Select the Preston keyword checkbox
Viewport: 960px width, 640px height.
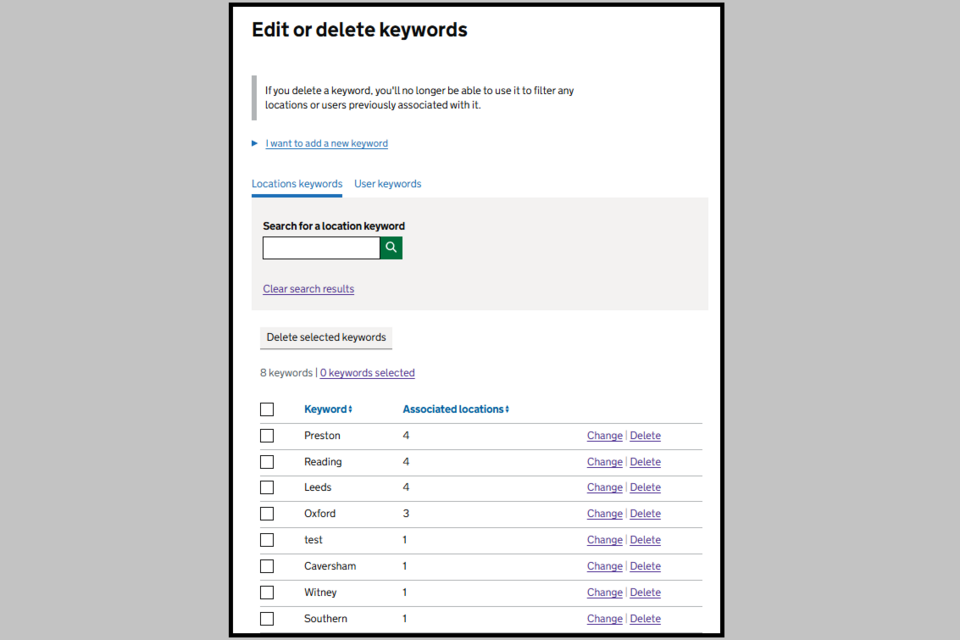coord(267,436)
